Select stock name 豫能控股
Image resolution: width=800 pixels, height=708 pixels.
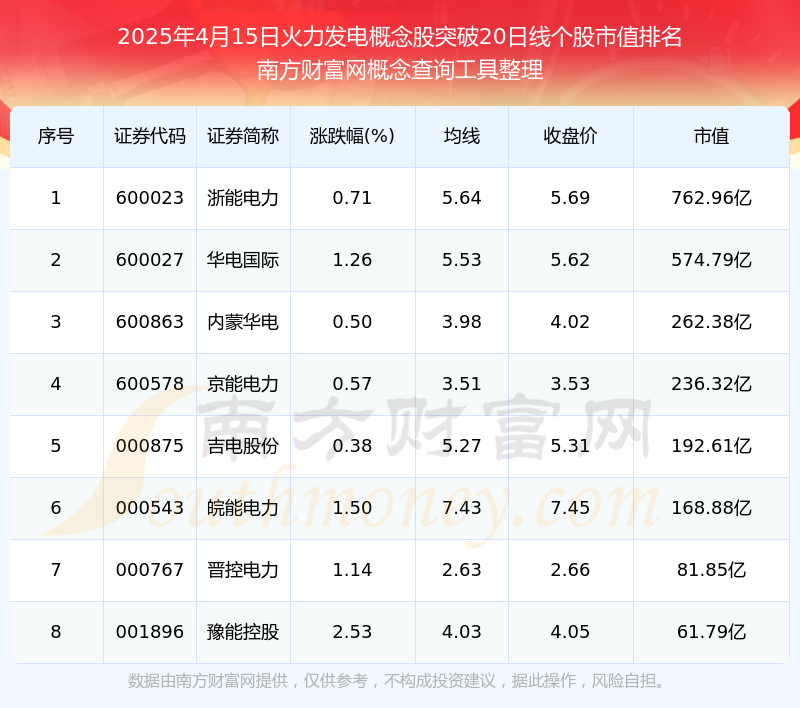[x=243, y=632]
